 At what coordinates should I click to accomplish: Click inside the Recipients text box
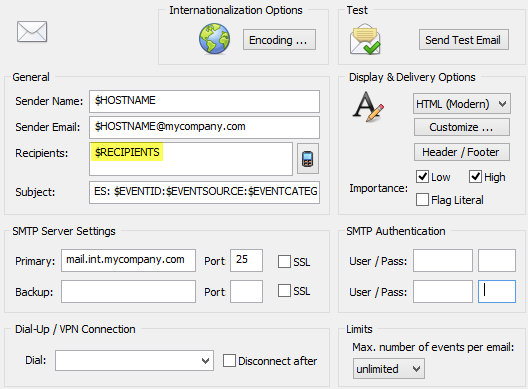click(191, 159)
